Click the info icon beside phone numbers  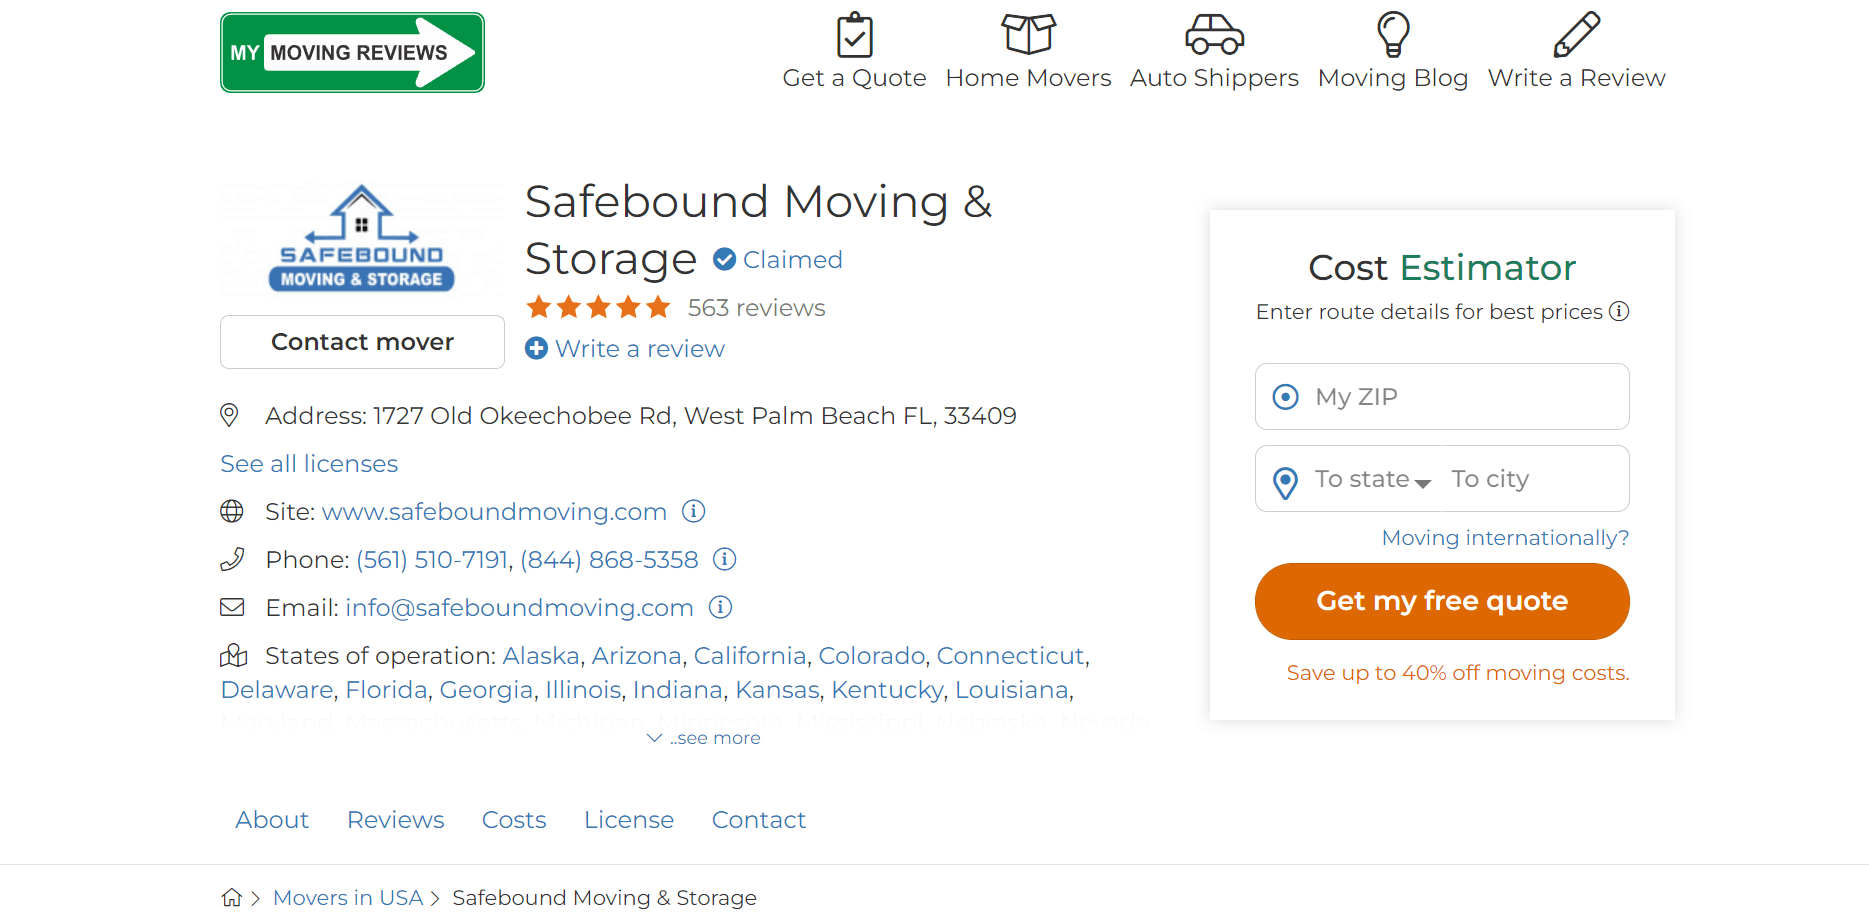point(724,559)
